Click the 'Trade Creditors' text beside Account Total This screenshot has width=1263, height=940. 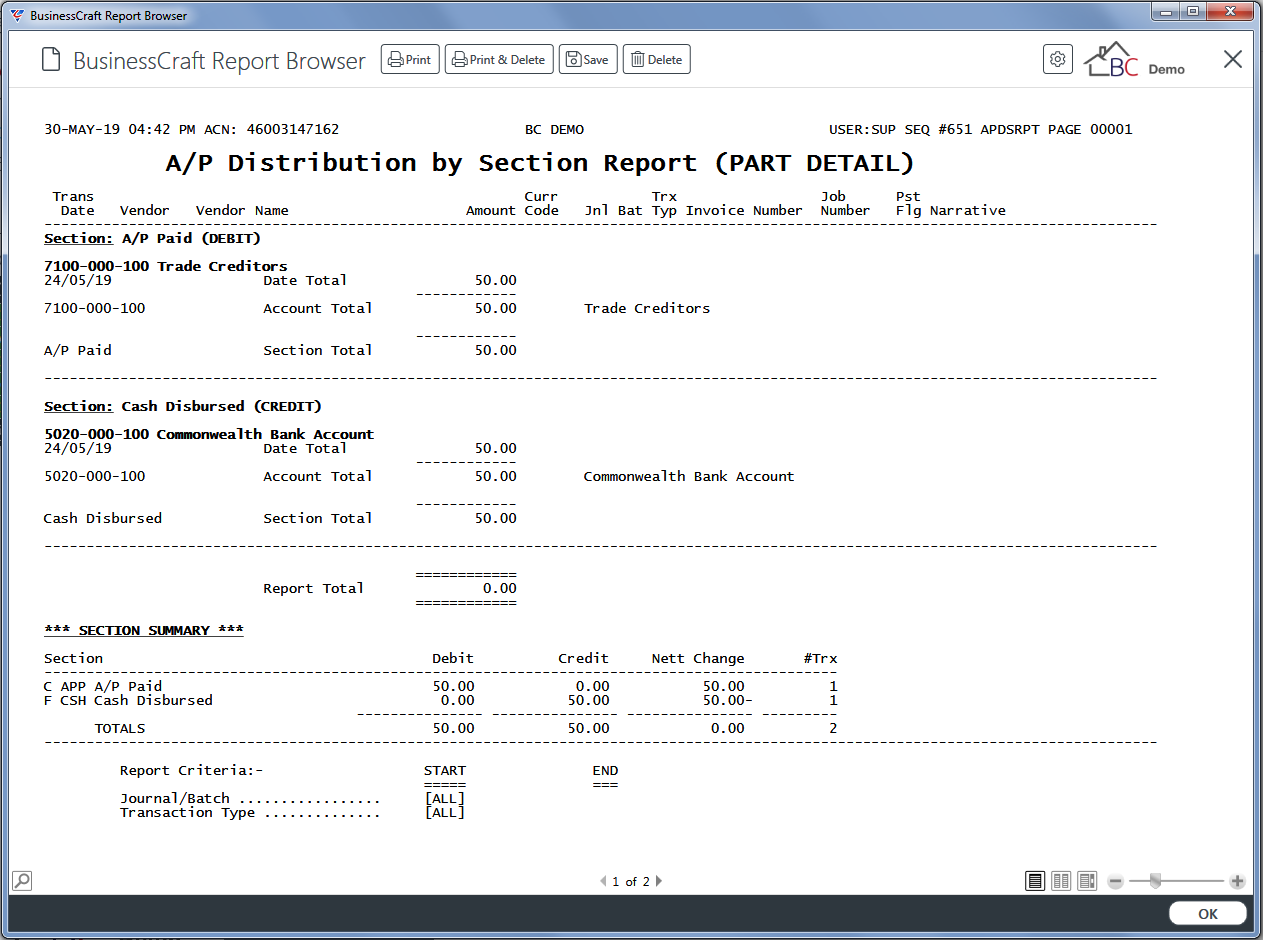[x=647, y=308]
